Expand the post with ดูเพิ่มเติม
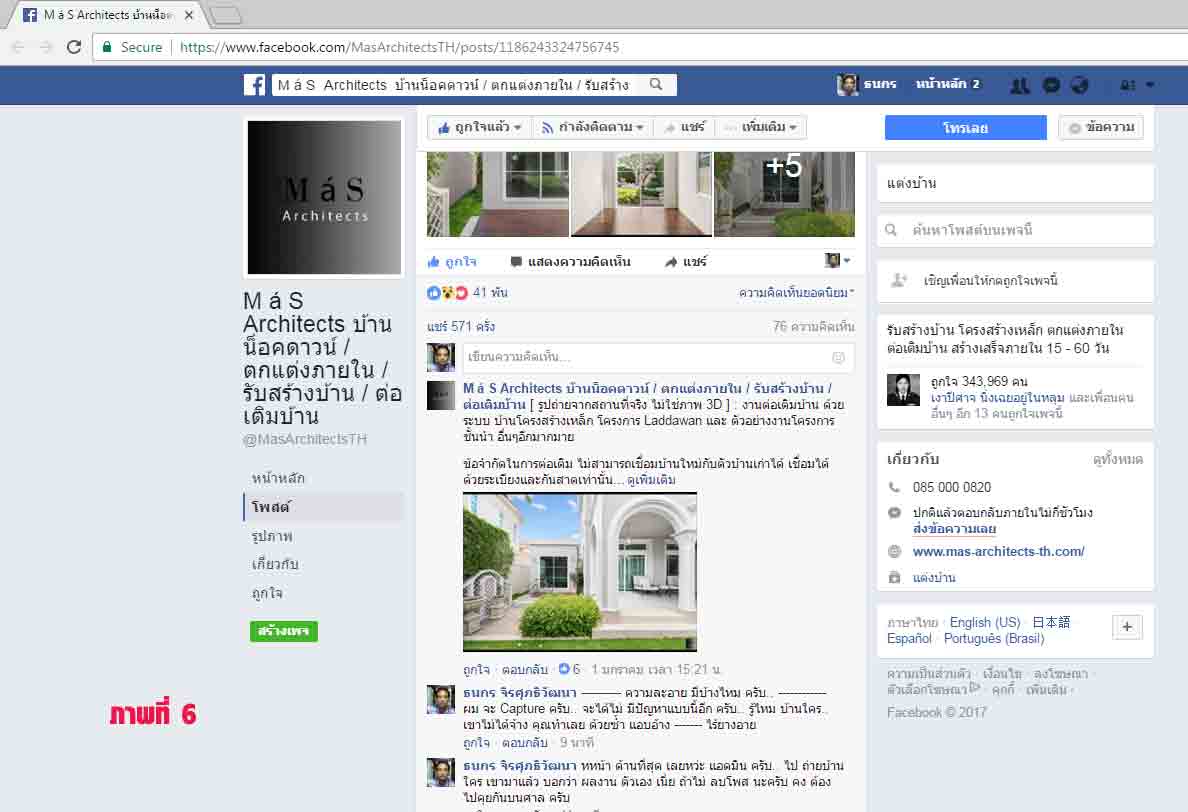This screenshot has height=812, width=1188. point(651,479)
